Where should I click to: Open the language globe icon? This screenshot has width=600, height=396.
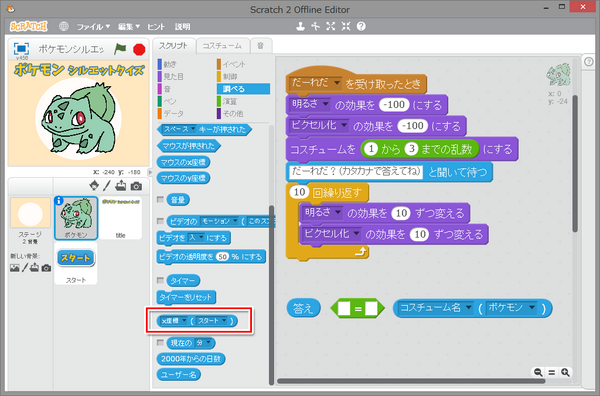tap(64, 26)
